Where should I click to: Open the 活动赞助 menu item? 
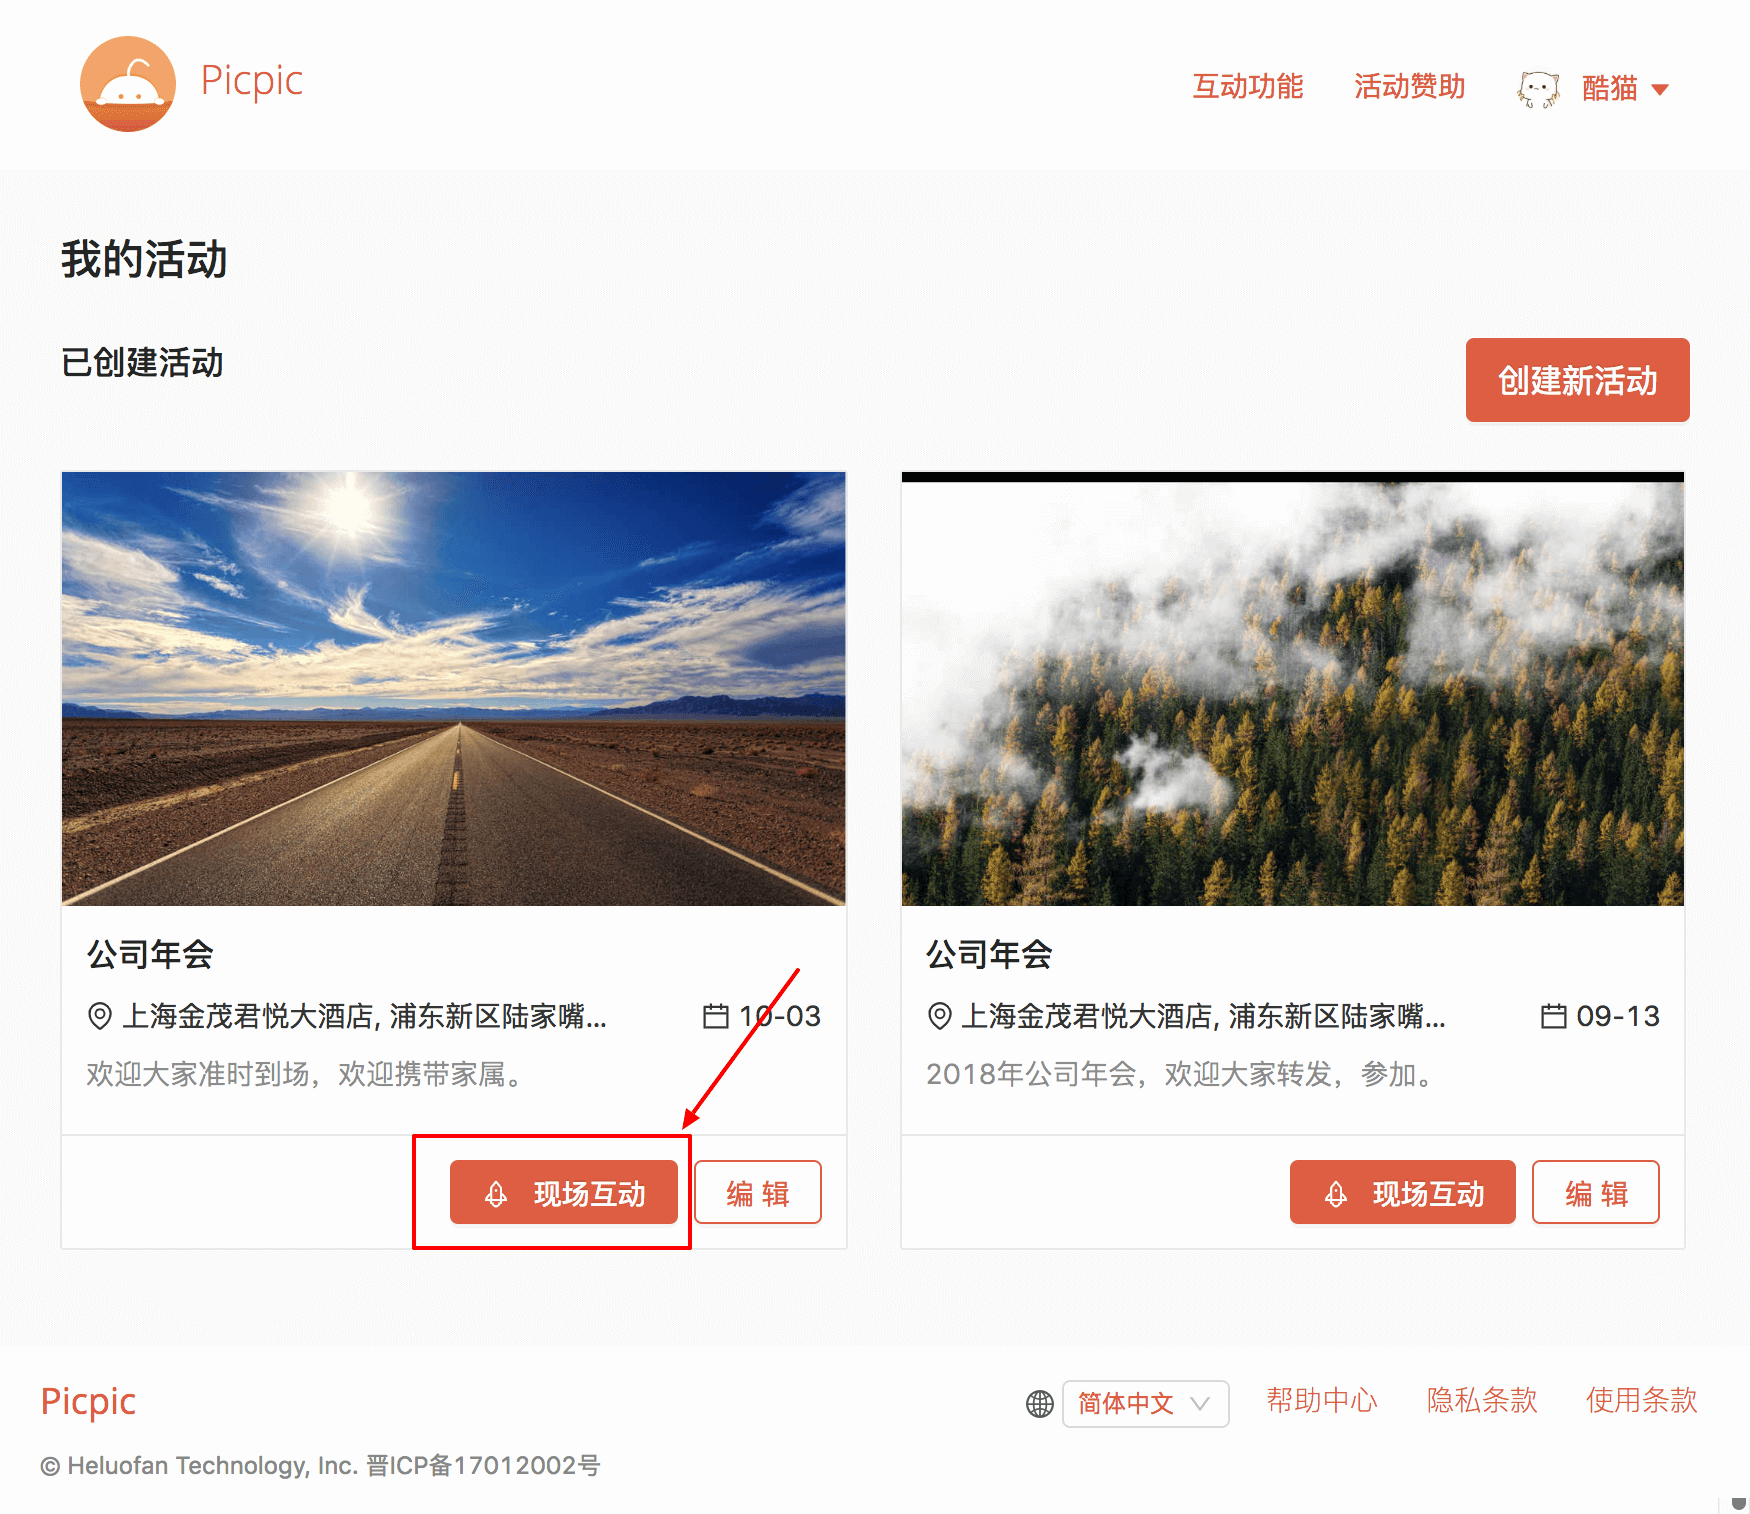tap(1409, 87)
